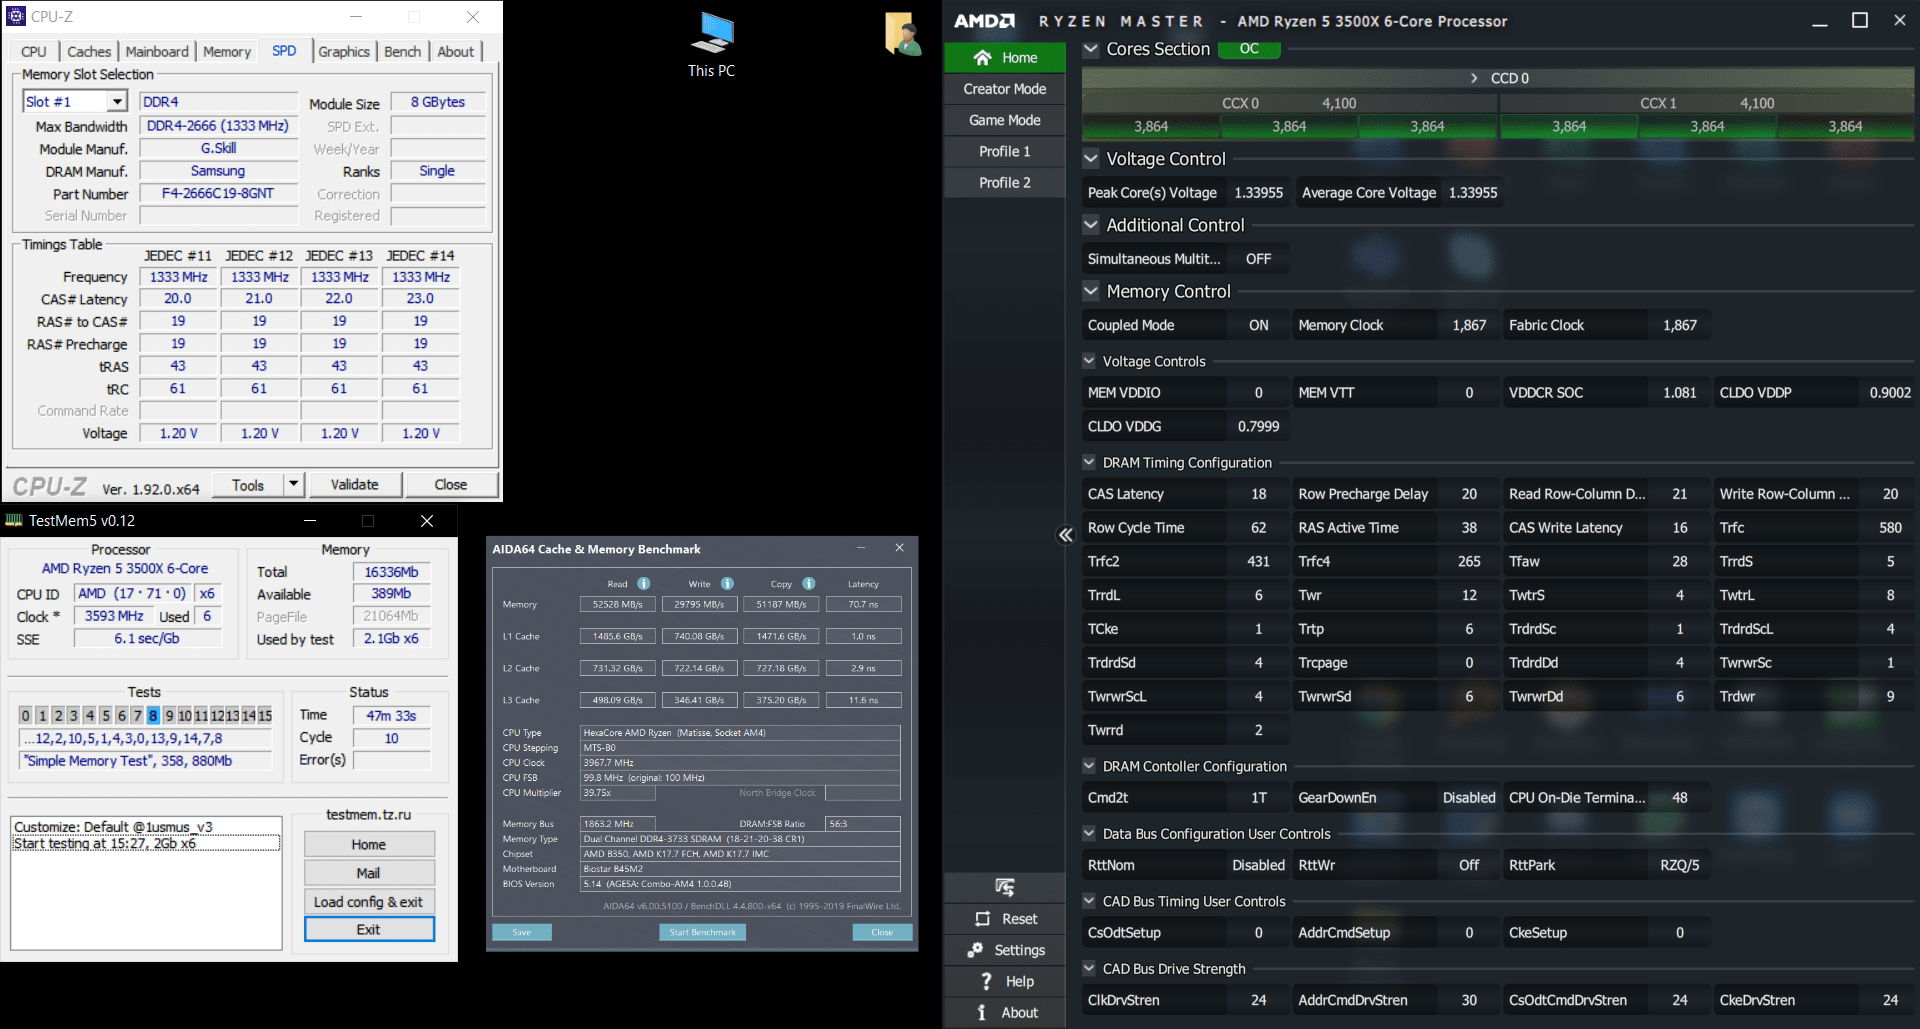The width and height of the screenshot is (1920, 1029).
Task: Toggle test number 0 in TestMem5
Action: click(26, 715)
